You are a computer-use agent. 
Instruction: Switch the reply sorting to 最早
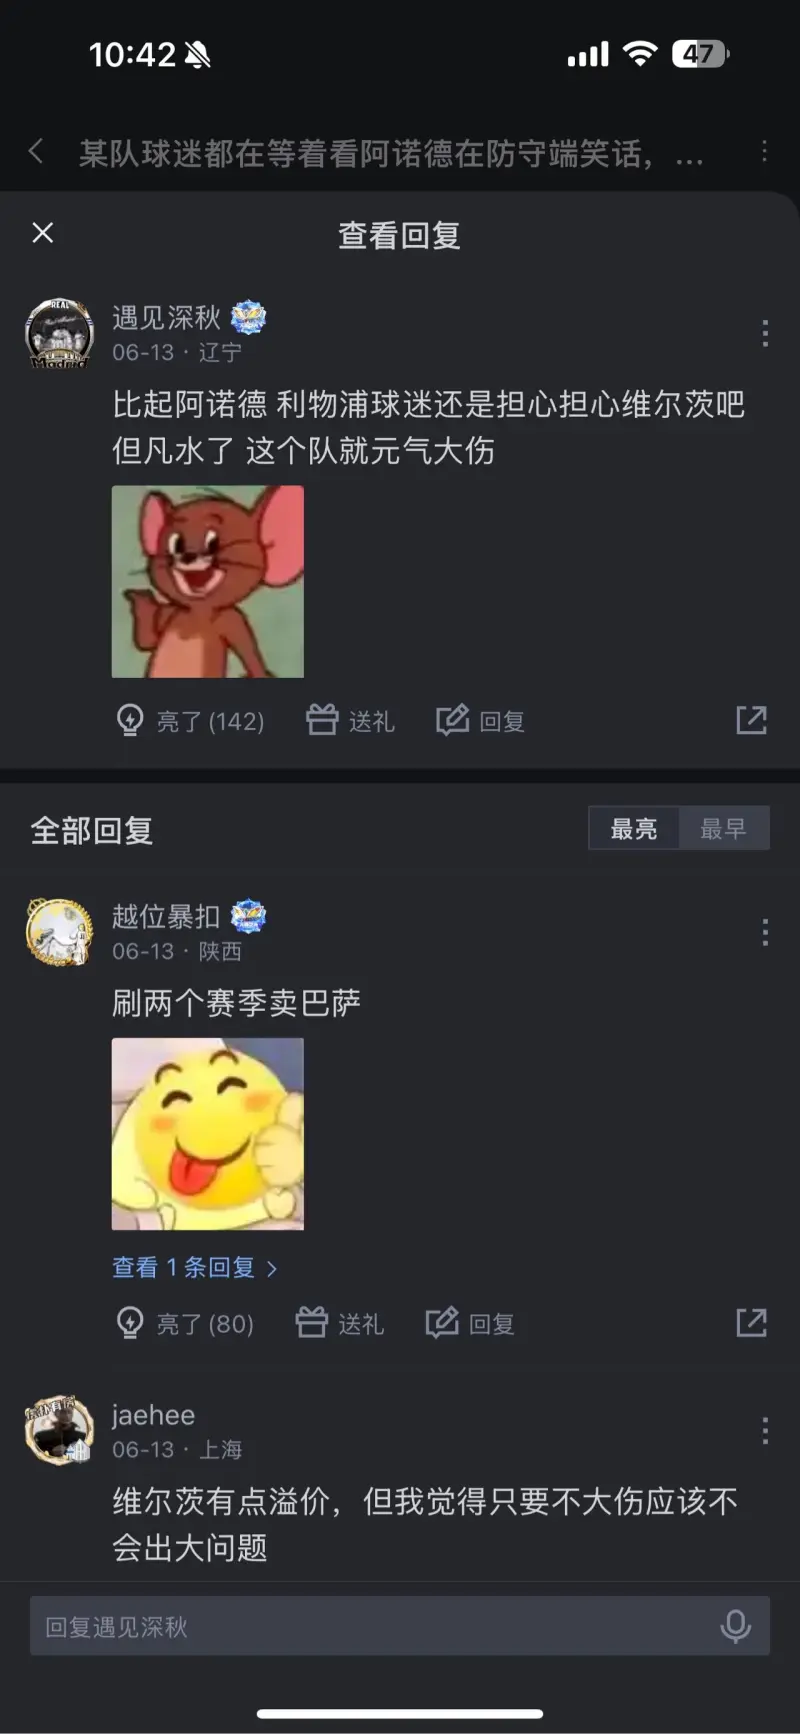(x=724, y=828)
